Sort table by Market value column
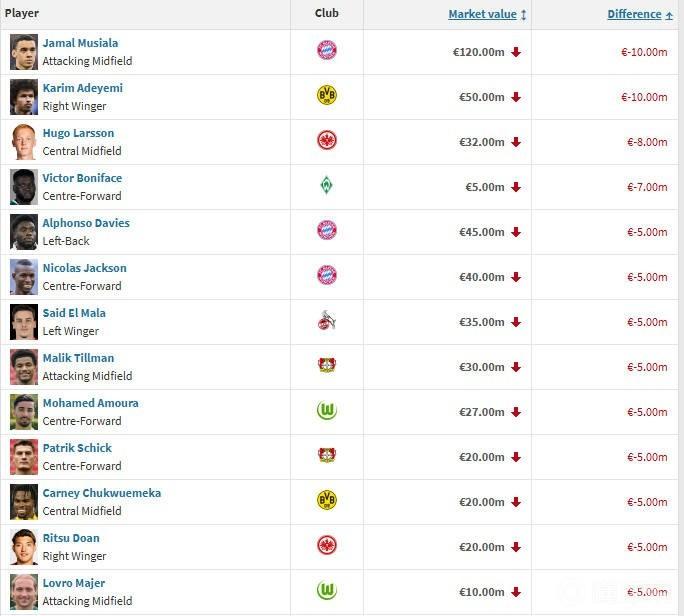Image resolution: width=684 pixels, height=616 pixels. pos(482,14)
